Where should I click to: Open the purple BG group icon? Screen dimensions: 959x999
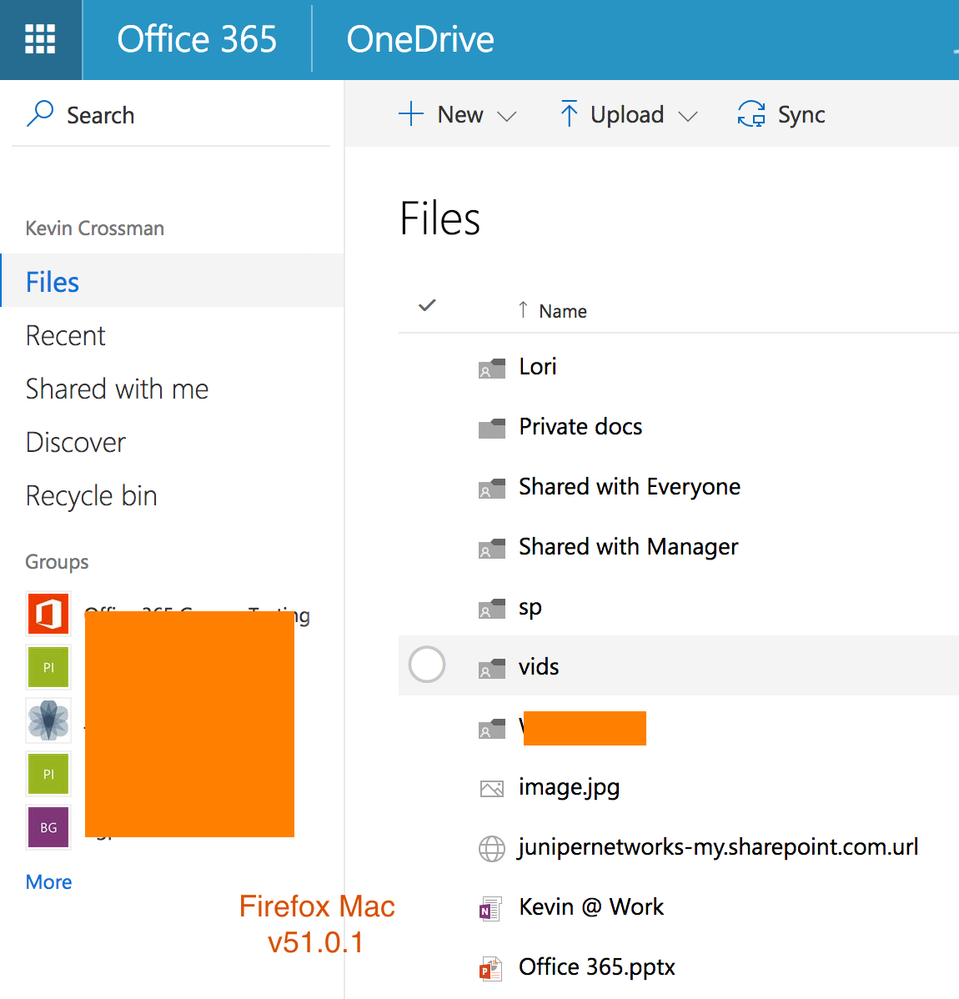[x=48, y=827]
